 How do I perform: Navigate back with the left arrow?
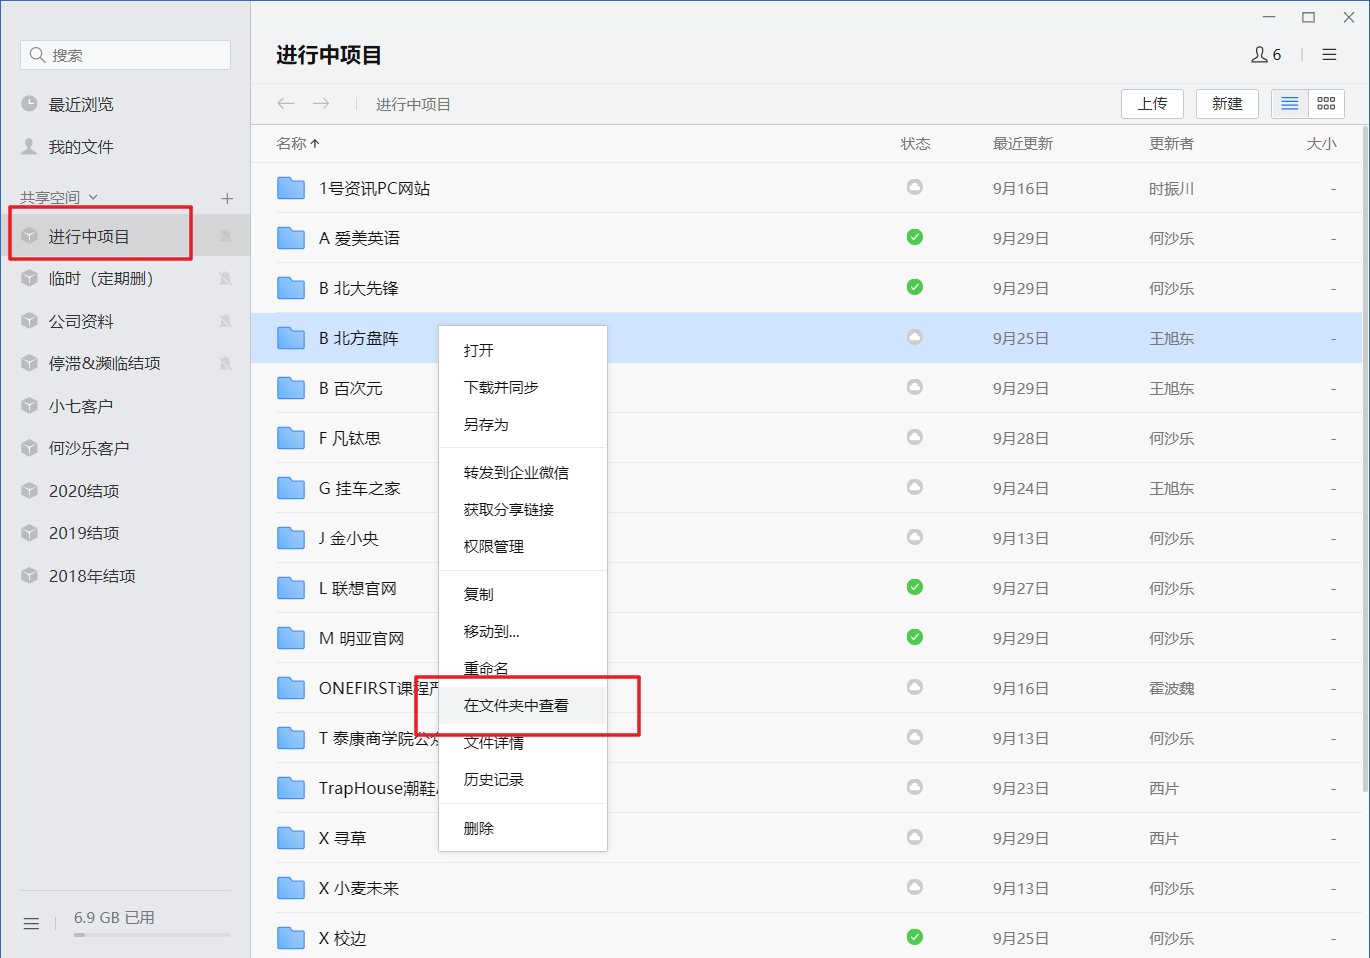click(x=286, y=103)
